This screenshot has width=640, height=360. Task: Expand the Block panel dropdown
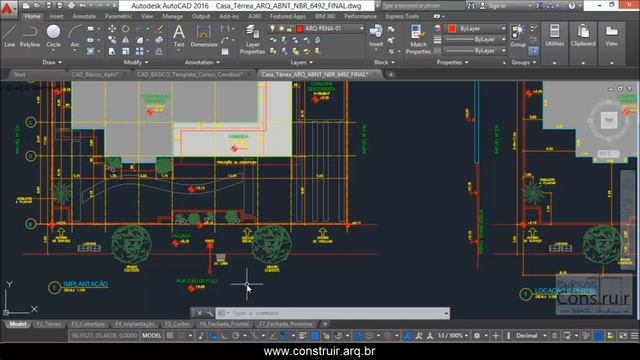pos(384,62)
